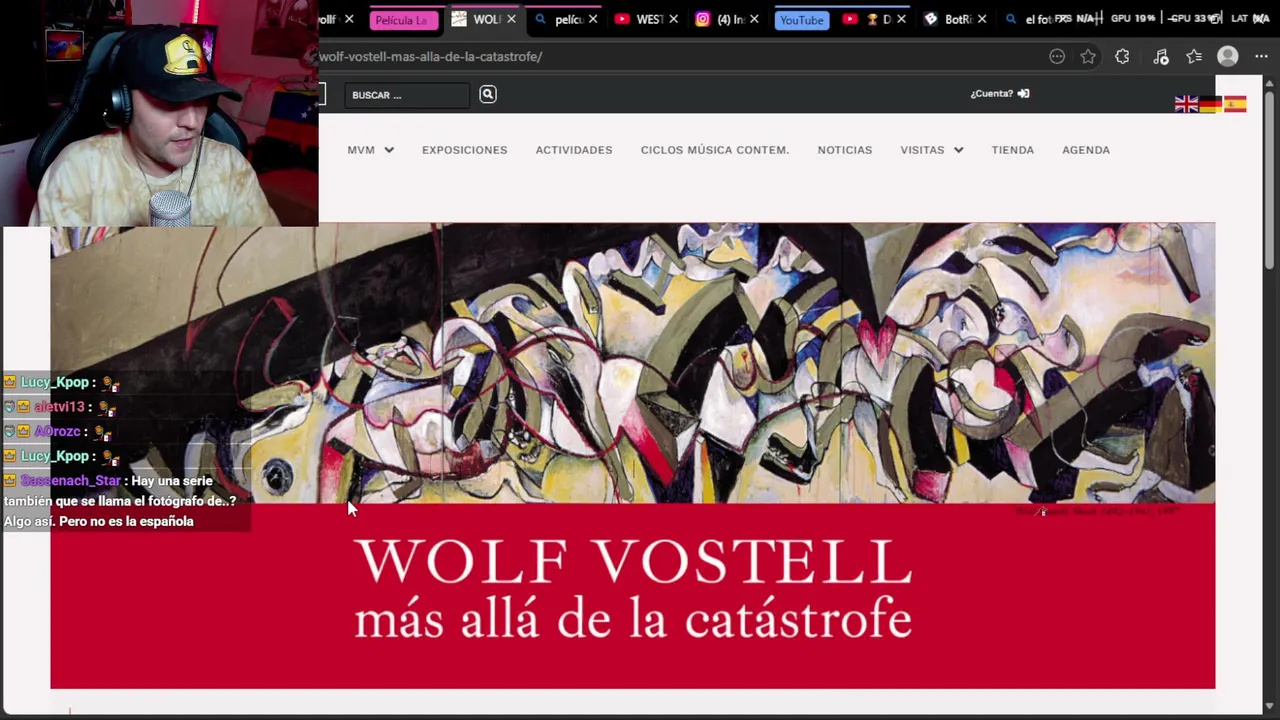1280x720 pixels.
Task: Open the reader/more options circle icon in address bar
Action: point(1057,57)
